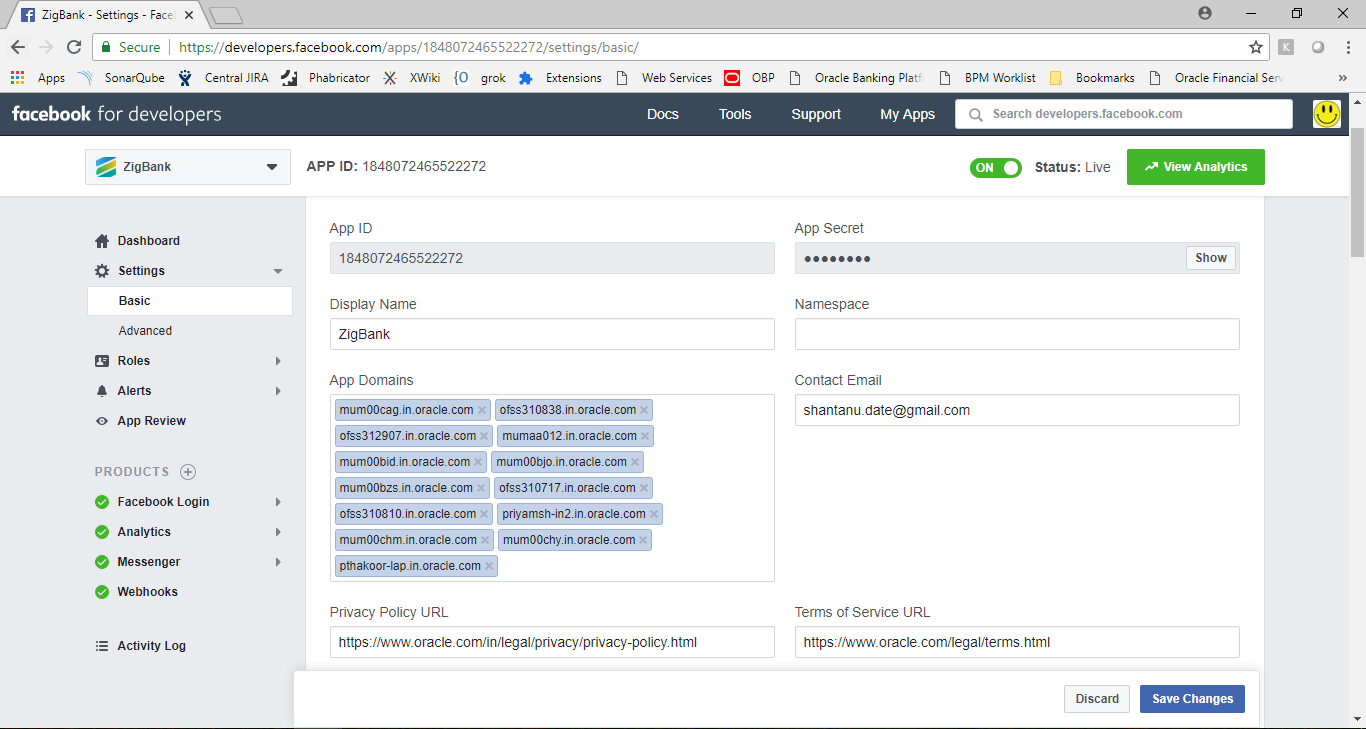The width and height of the screenshot is (1366, 729).
Task: Show more bookmarks with the chevron
Action: (1343, 78)
